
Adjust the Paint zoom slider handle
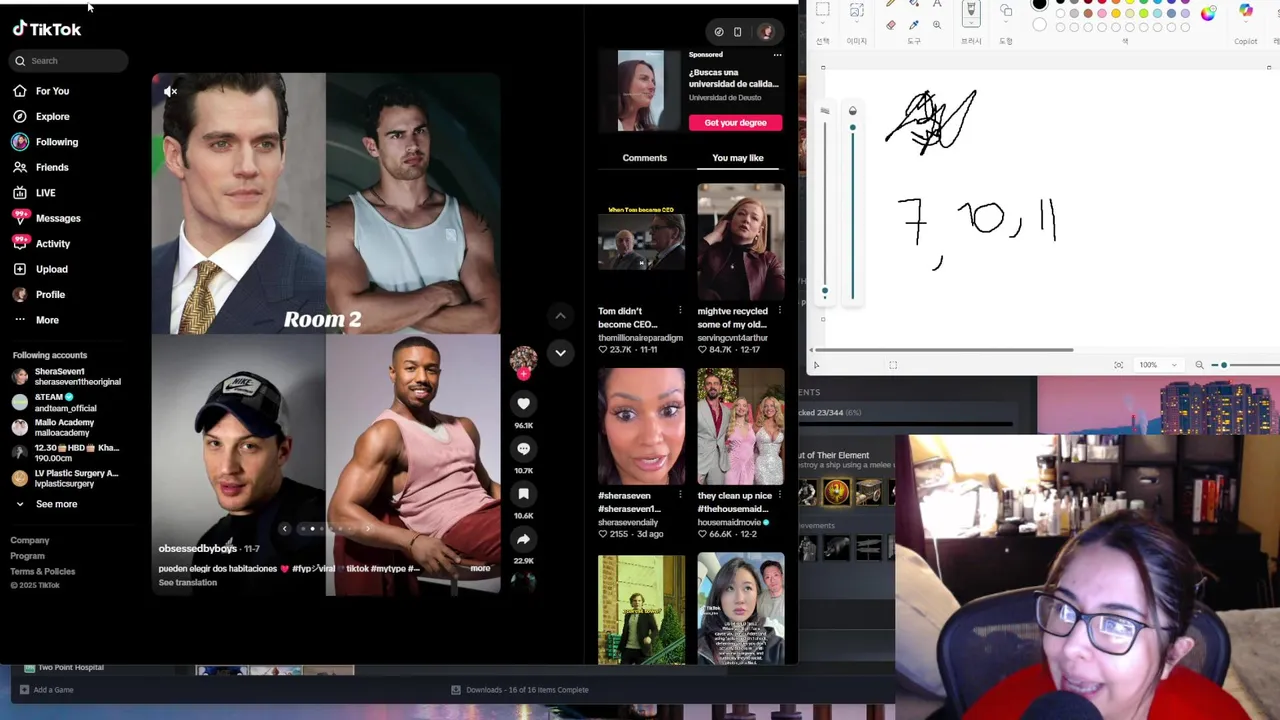(1223, 365)
